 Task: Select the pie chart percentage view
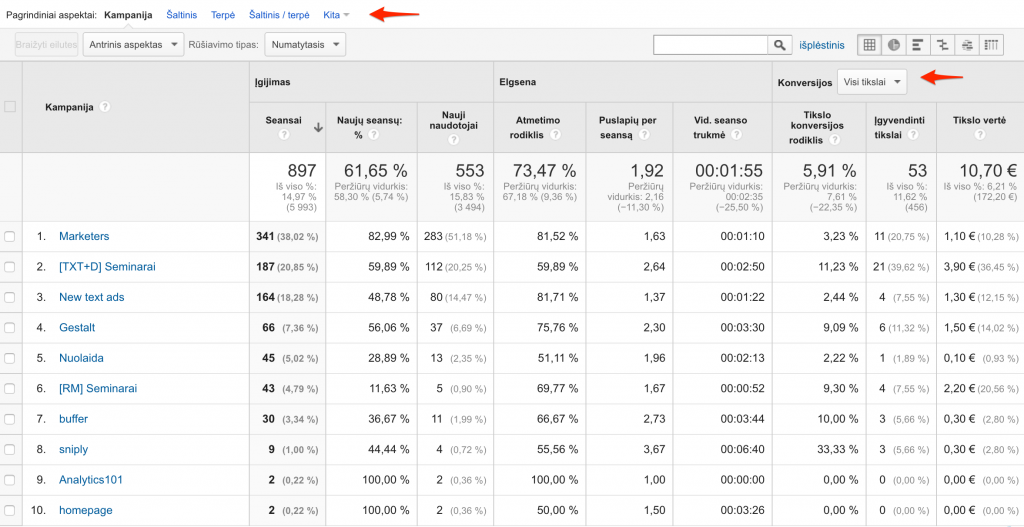pyautogui.click(x=893, y=45)
